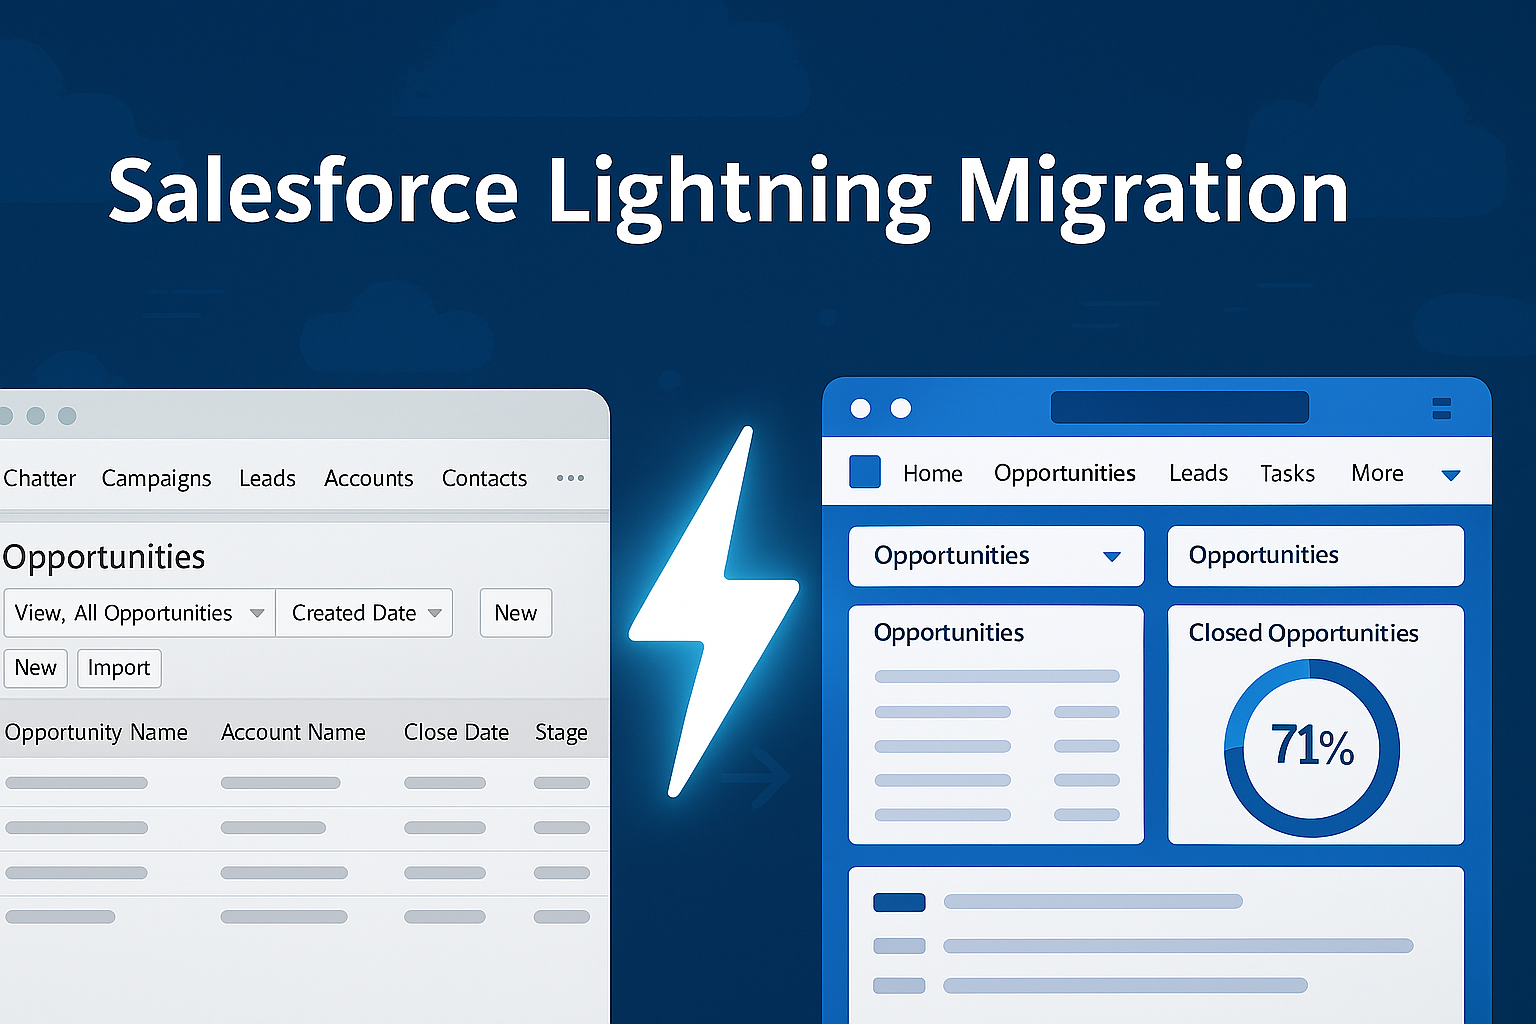
Task: Select the Contacts tab
Action: [x=484, y=478]
